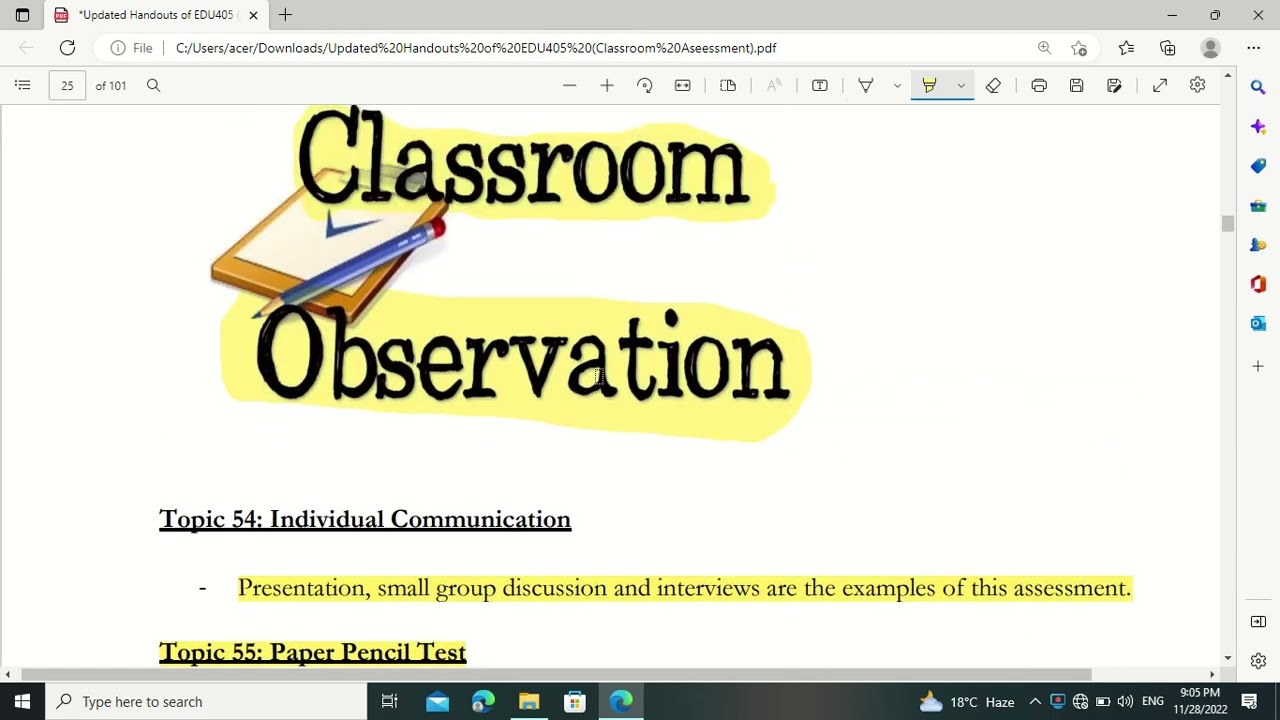The height and width of the screenshot is (720, 1280).
Task: Open browser profile avatar
Action: click(1210, 48)
